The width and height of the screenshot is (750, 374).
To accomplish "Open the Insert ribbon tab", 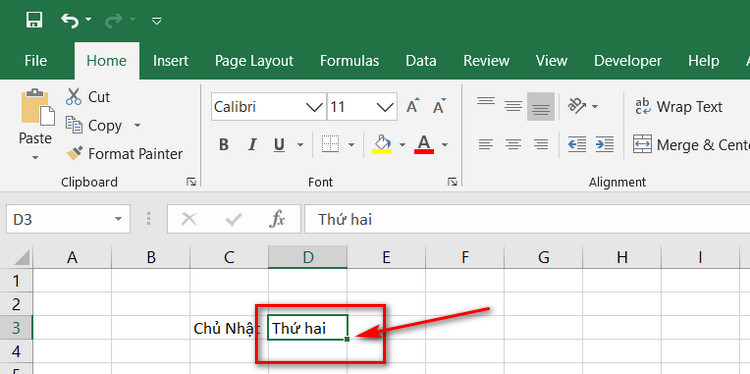I will [171, 61].
